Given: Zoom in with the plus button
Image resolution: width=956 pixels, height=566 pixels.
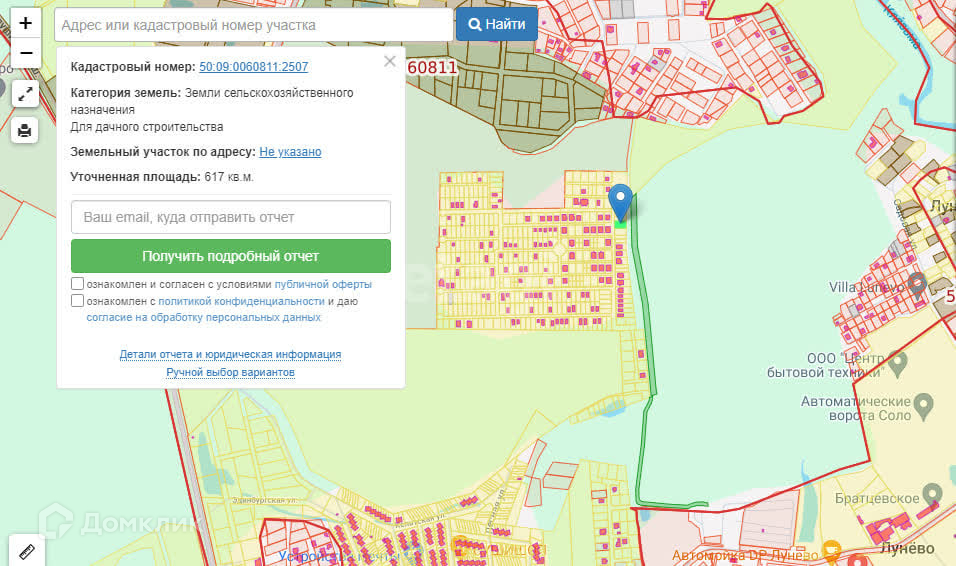Looking at the screenshot, I should point(25,23).
